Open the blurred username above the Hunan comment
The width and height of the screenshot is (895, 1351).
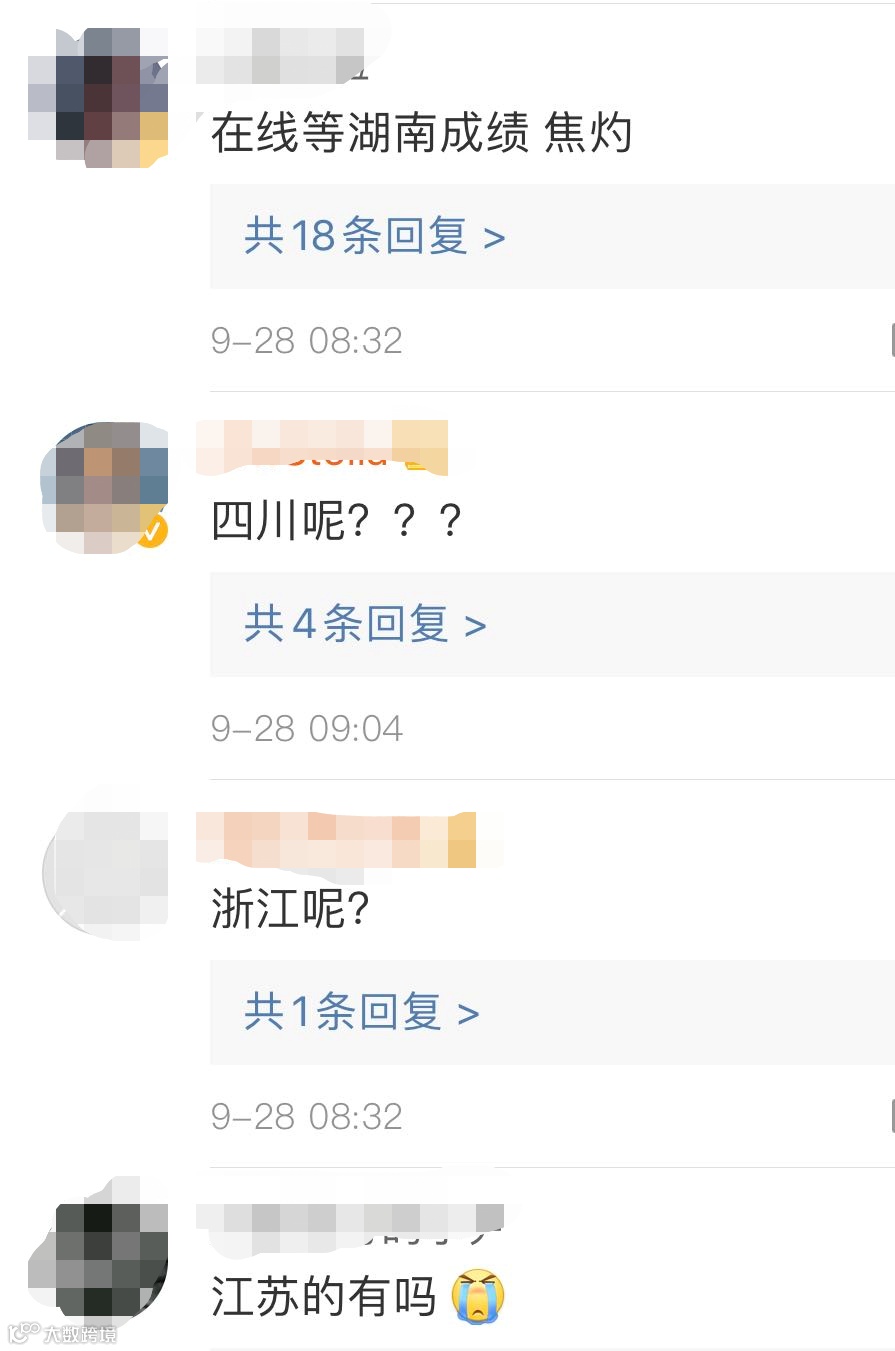coord(281,55)
